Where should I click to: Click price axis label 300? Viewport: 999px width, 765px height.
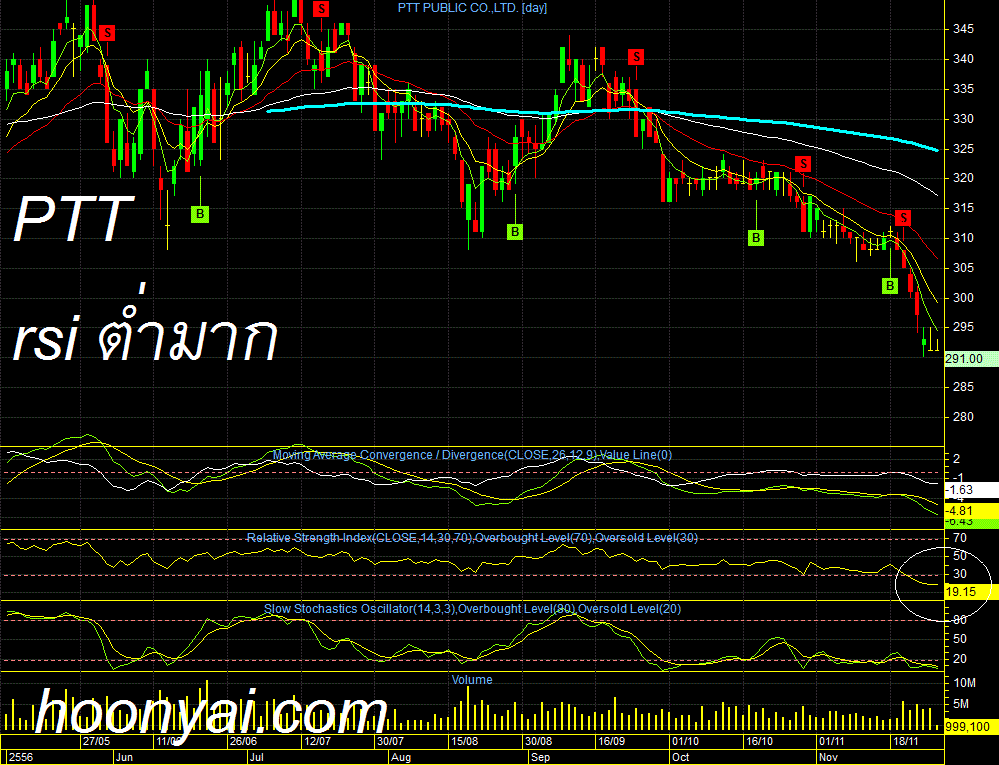(x=963, y=298)
